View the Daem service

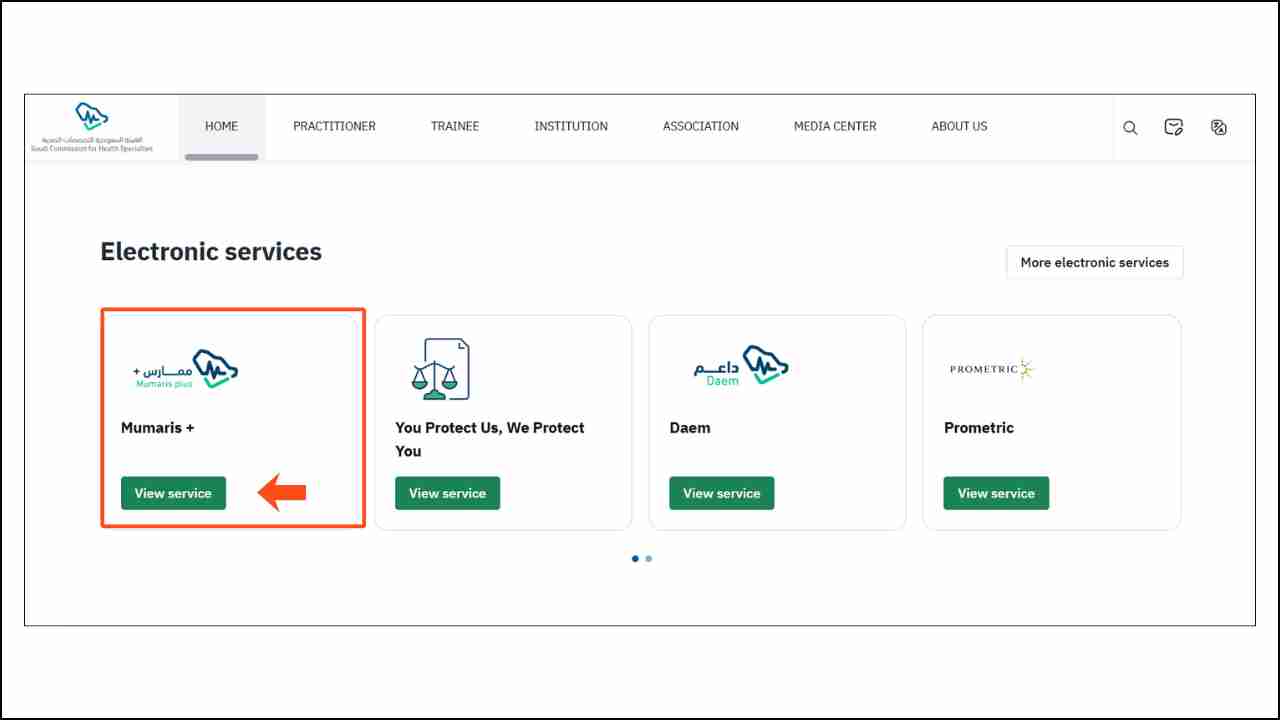(721, 493)
